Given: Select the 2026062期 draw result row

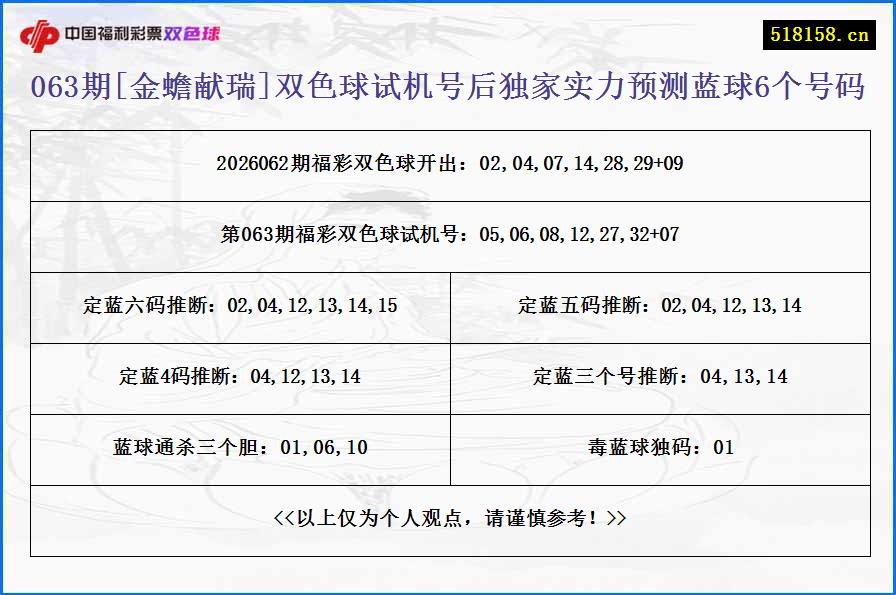Looking at the screenshot, I should point(450,166).
